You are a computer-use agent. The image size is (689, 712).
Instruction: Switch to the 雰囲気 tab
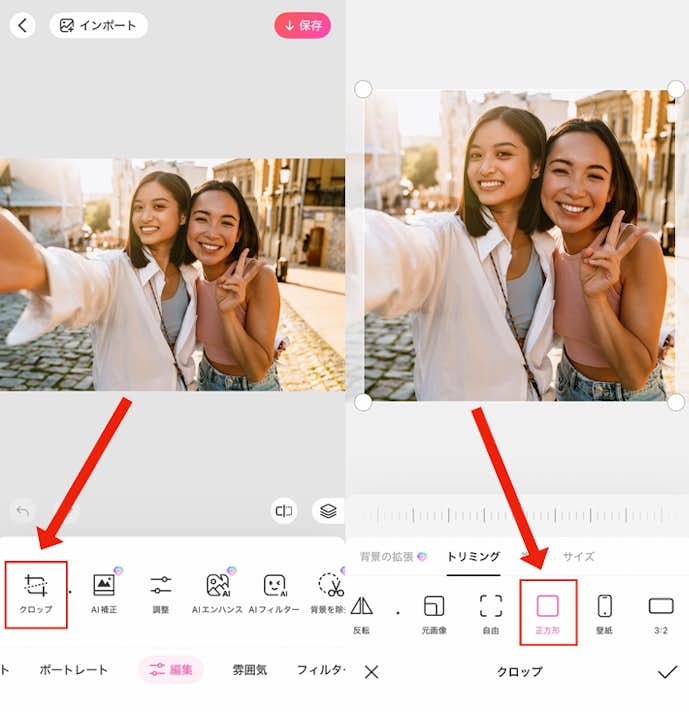(x=250, y=669)
